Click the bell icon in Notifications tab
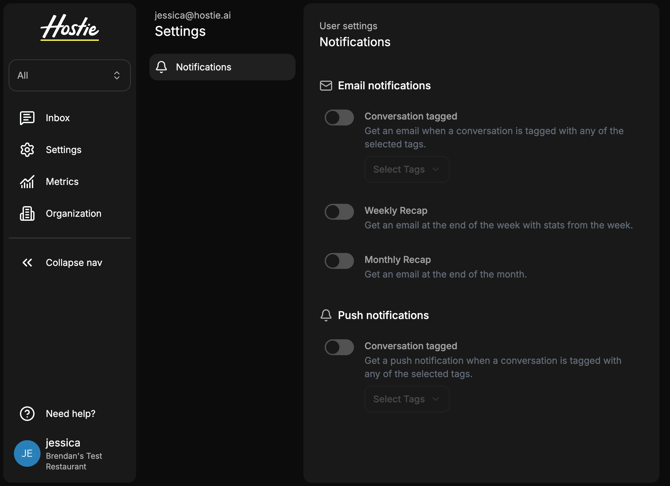 [162, 67]
